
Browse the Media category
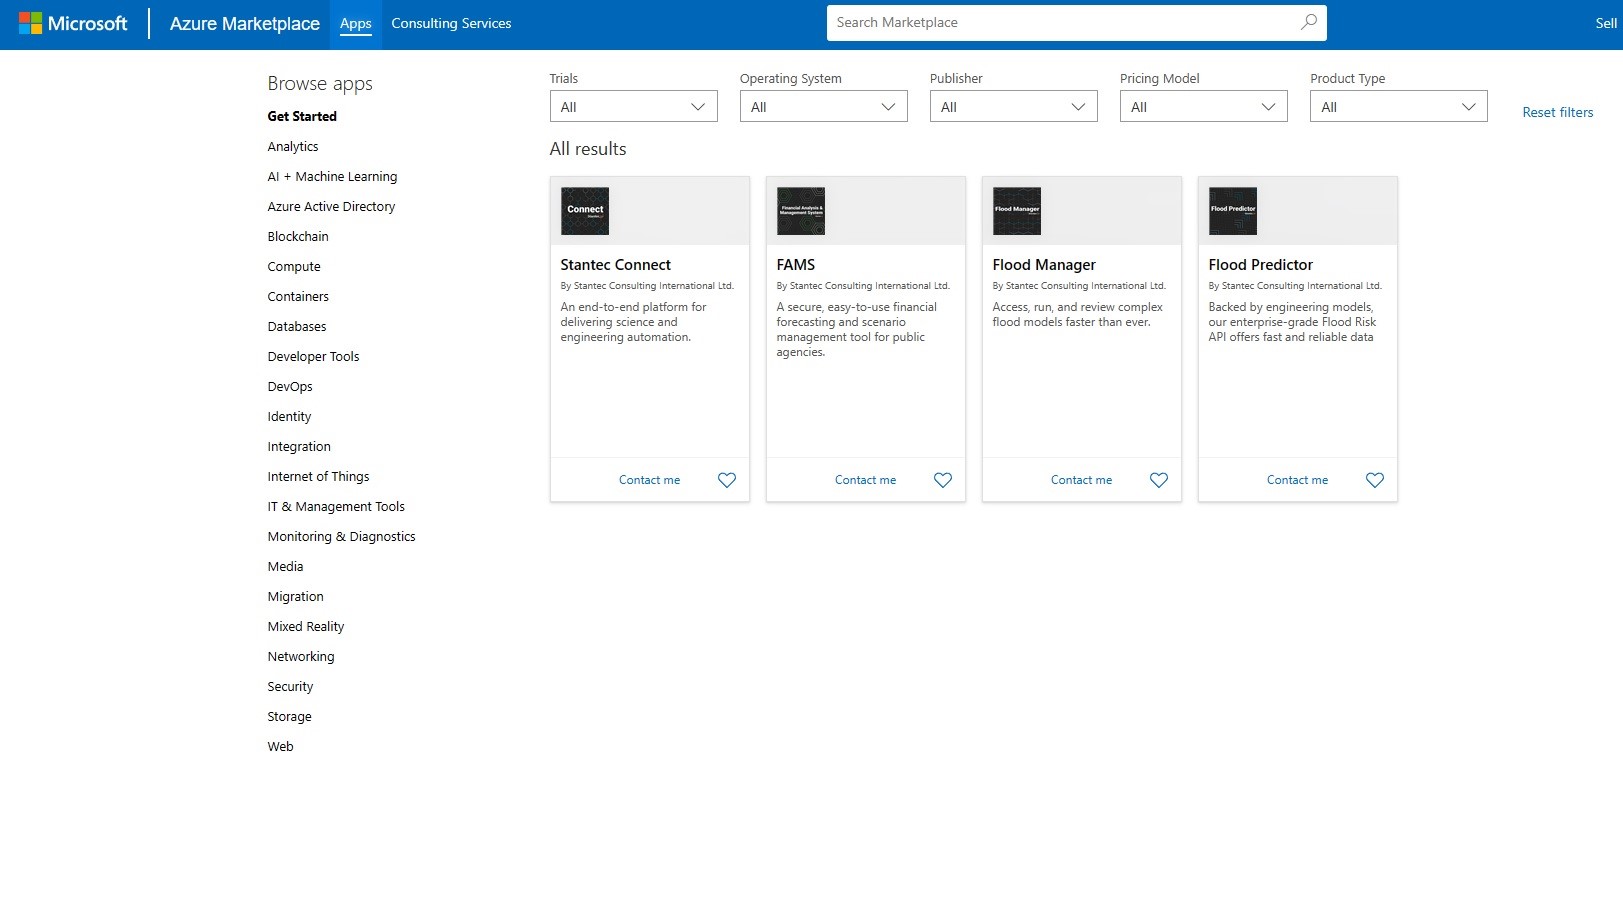[x=285, y=566]
